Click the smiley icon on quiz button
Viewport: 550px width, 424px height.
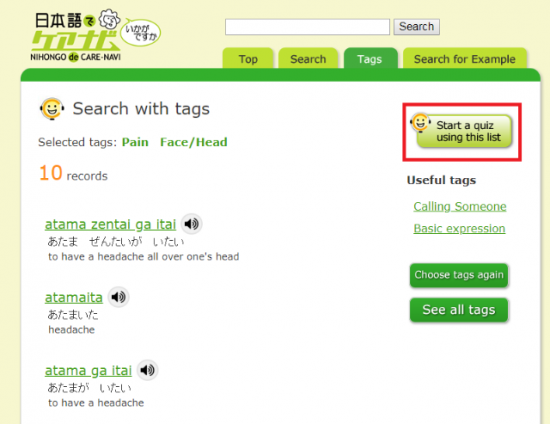coord(420,123)
